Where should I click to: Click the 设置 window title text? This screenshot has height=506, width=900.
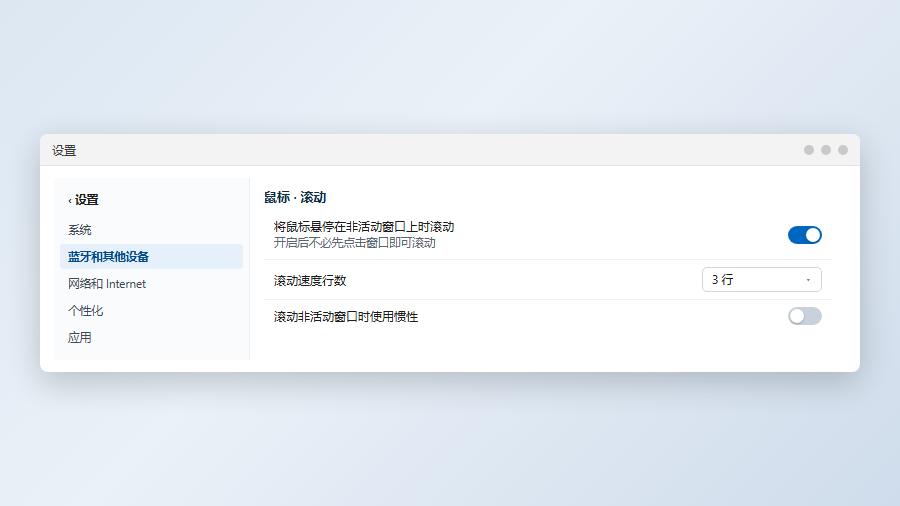(x=64, y=150)
